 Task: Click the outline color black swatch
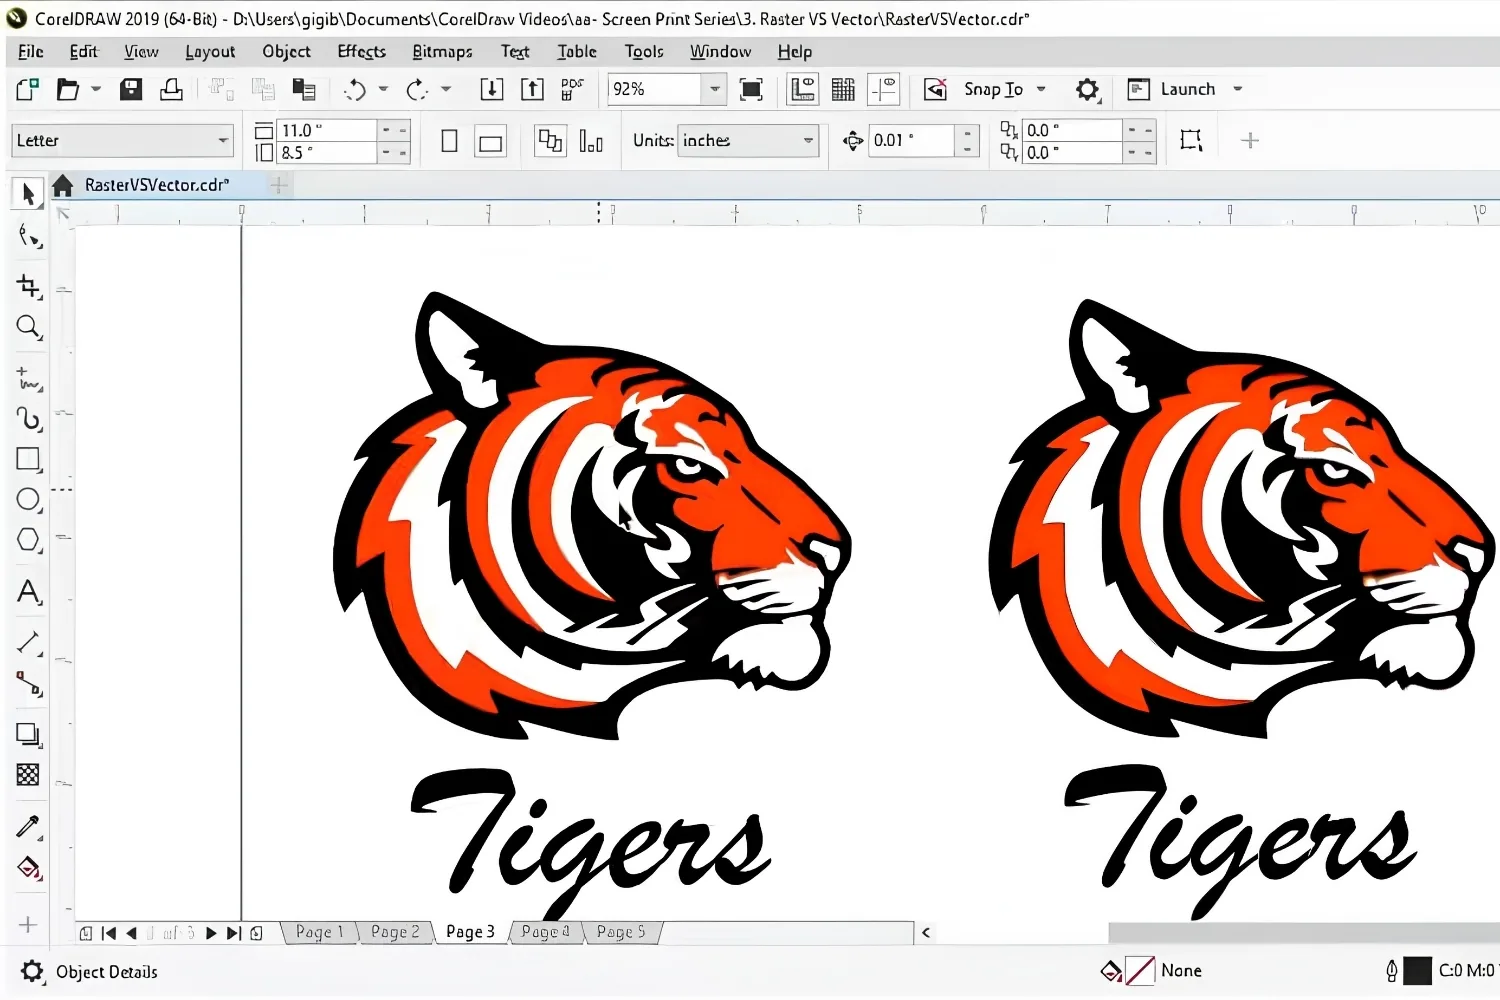point(1417,970)
